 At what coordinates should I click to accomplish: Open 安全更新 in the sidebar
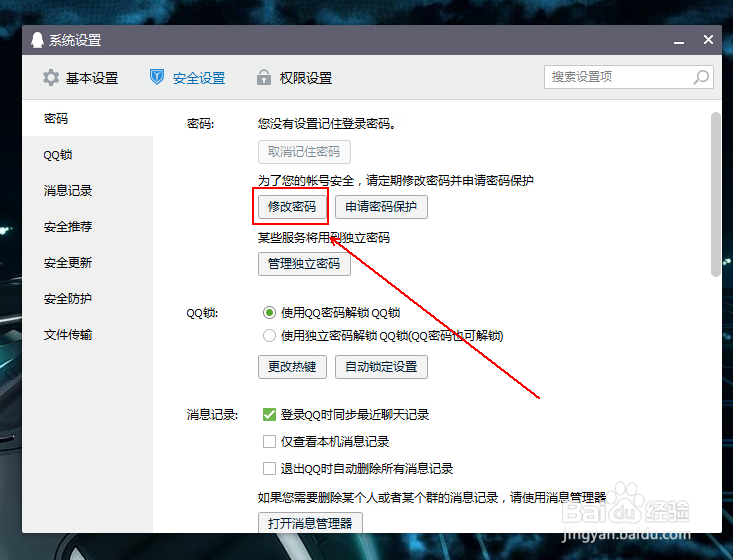point(87,263)
